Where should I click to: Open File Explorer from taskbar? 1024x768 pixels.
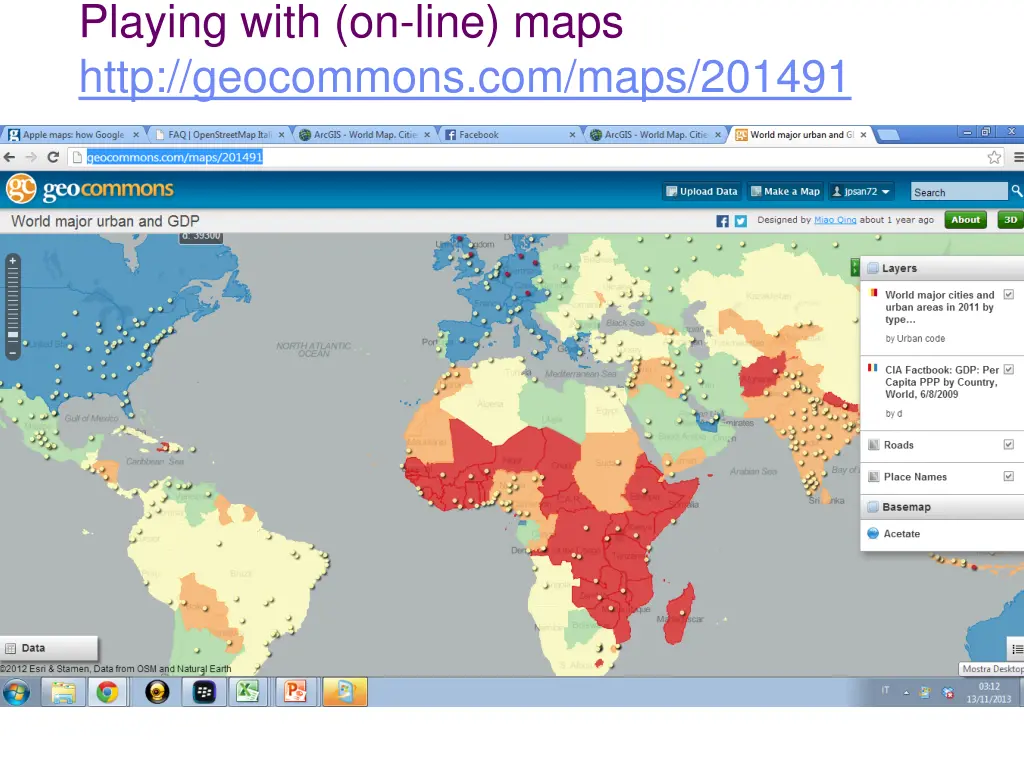[x=63, y=692]
